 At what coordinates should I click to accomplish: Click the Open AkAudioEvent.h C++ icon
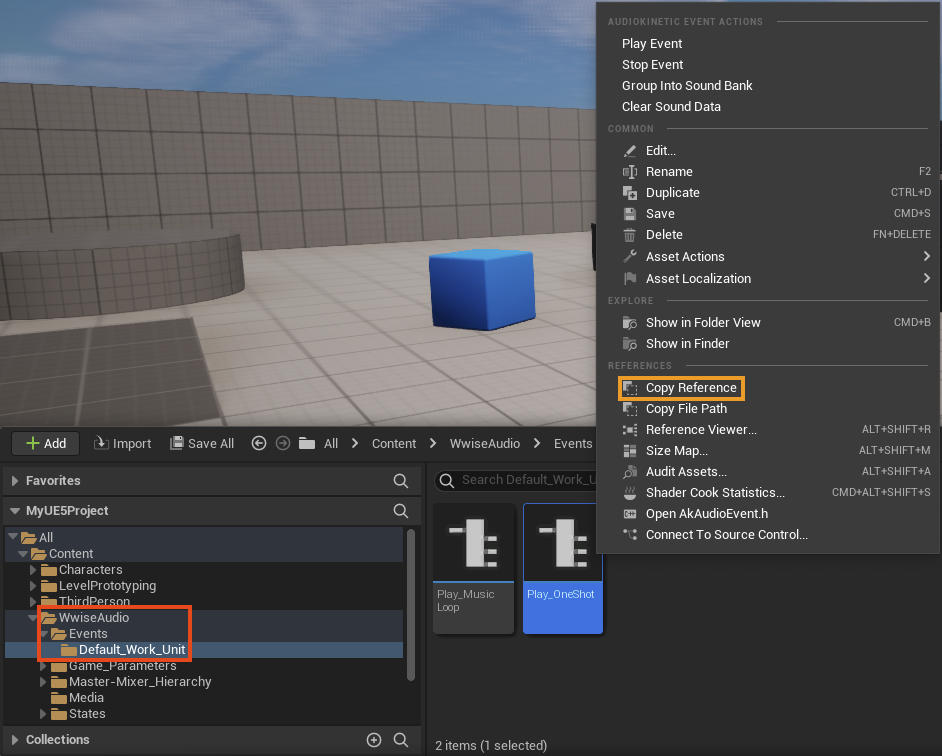630,514
